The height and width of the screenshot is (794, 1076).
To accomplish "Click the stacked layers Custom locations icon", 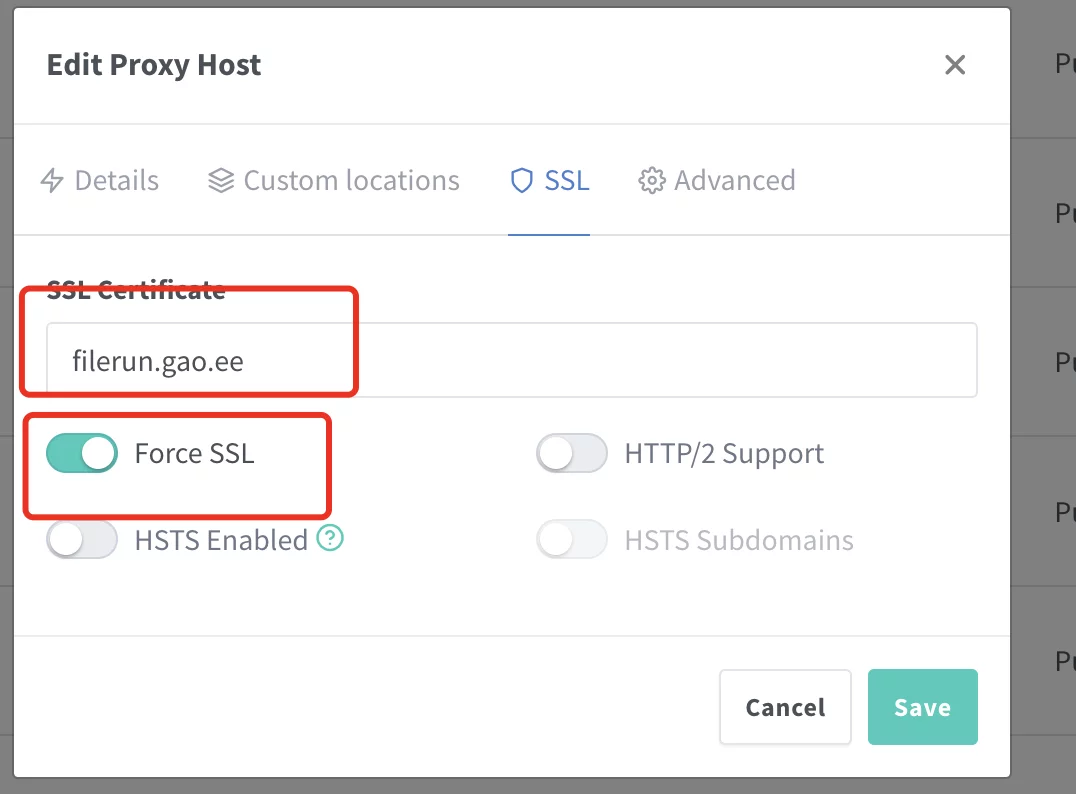I will 220,181.
